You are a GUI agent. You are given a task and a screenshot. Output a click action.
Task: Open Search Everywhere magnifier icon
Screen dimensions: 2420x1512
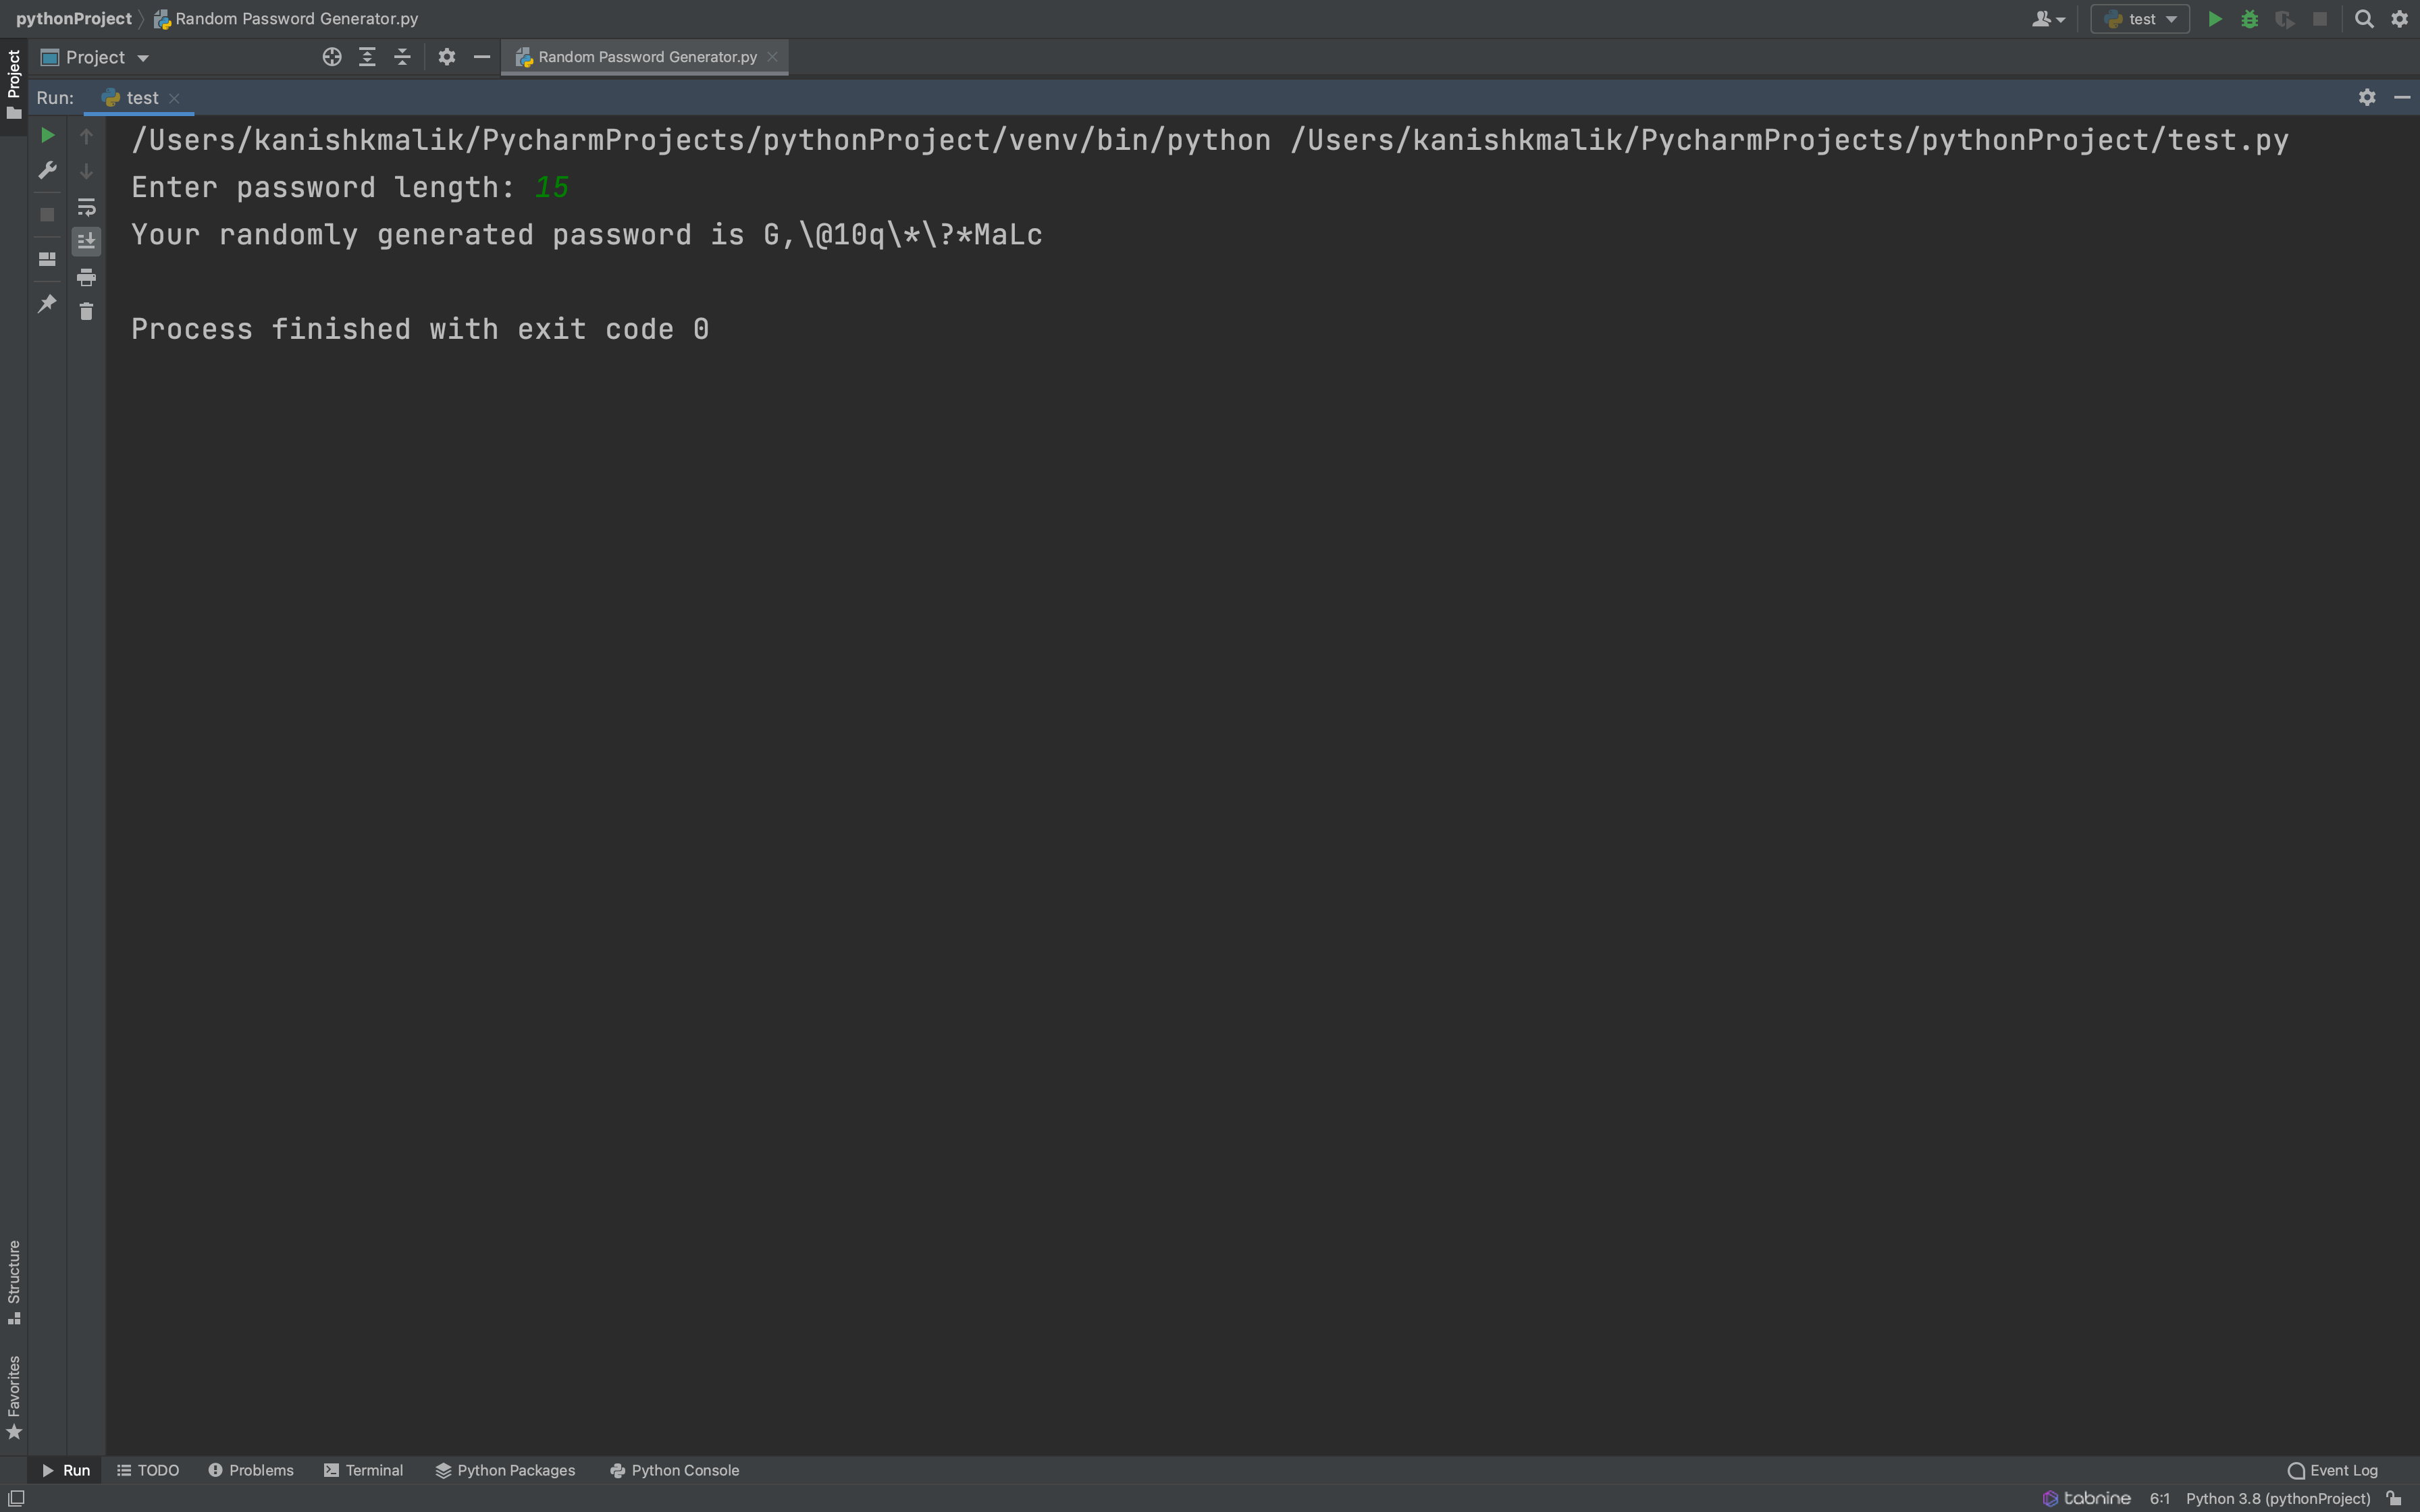[x=2364, y=19]
